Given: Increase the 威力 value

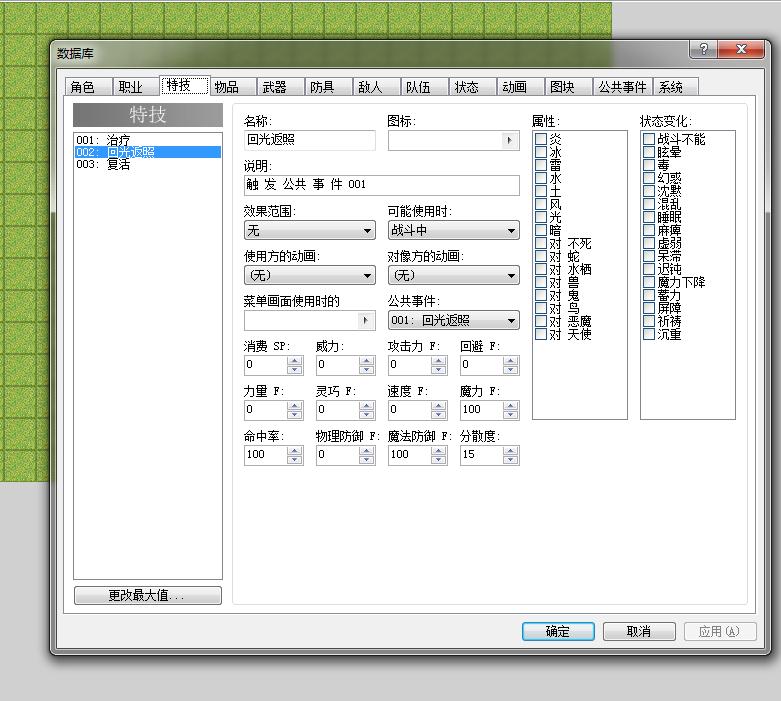Looking at the screenshot, I should (x=367, y=361).
